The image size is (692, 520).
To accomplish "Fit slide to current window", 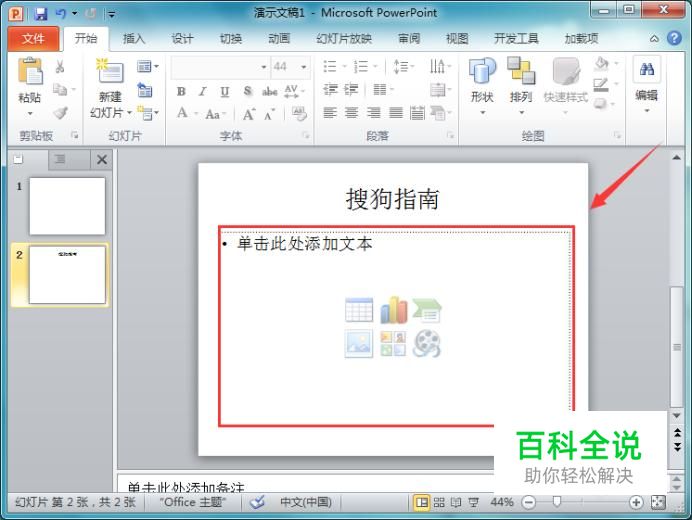I will pos(658,502).
